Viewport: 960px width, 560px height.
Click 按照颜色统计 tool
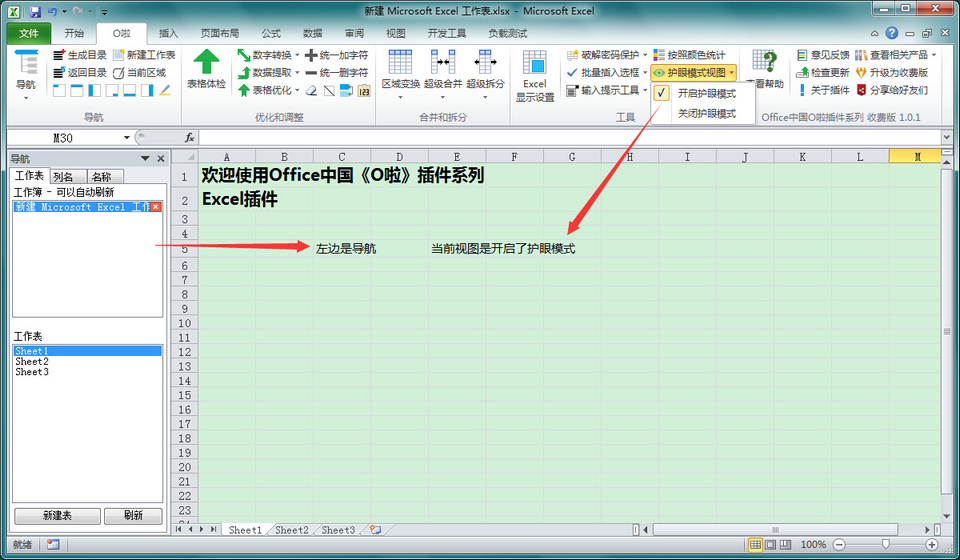coord(689,55)
